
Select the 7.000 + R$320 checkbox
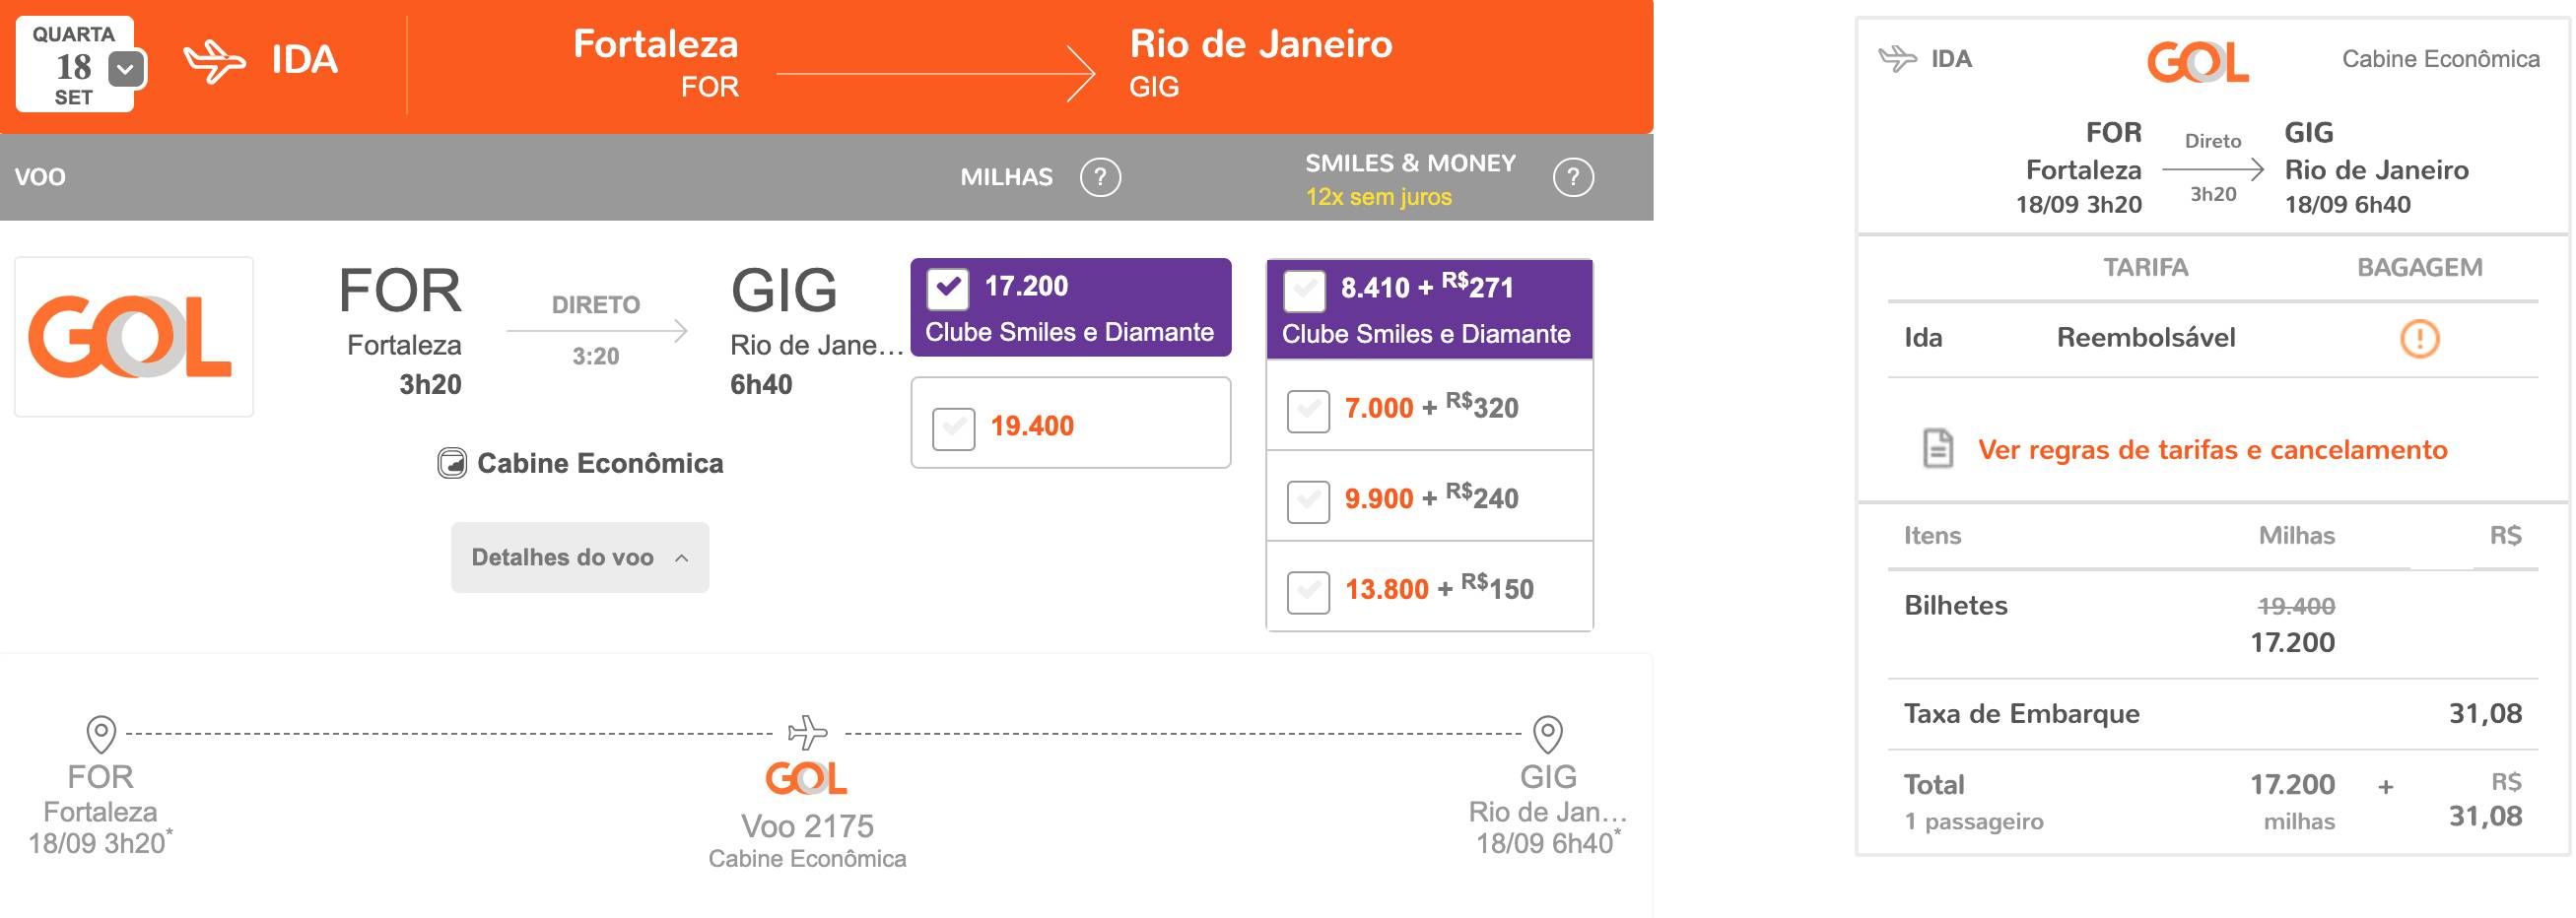[x=1308, y=411]
